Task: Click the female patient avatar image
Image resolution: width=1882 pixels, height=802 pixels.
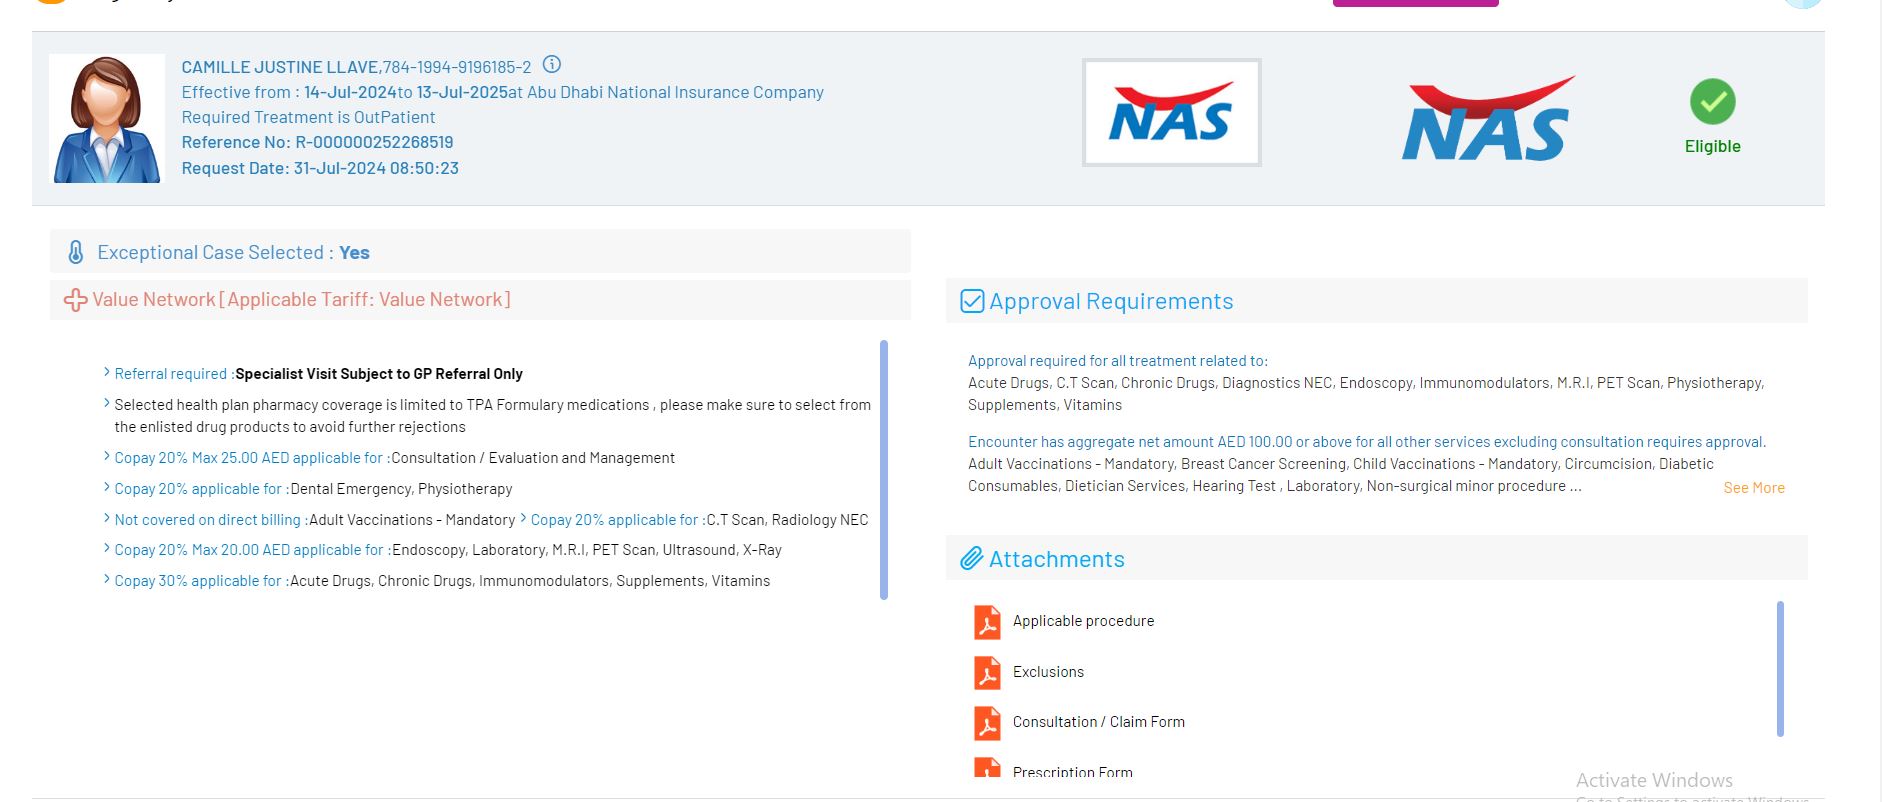Action: (107, 119)
